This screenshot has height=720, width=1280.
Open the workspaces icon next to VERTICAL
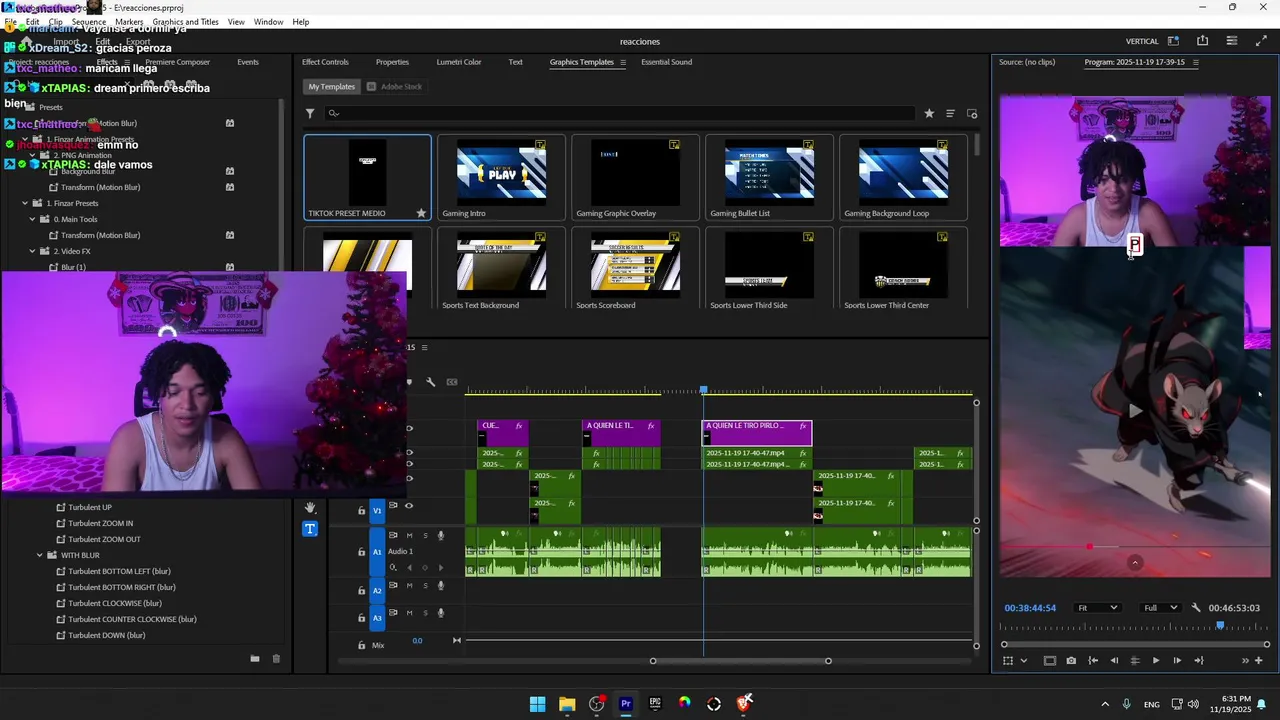tap(1173, 41)
